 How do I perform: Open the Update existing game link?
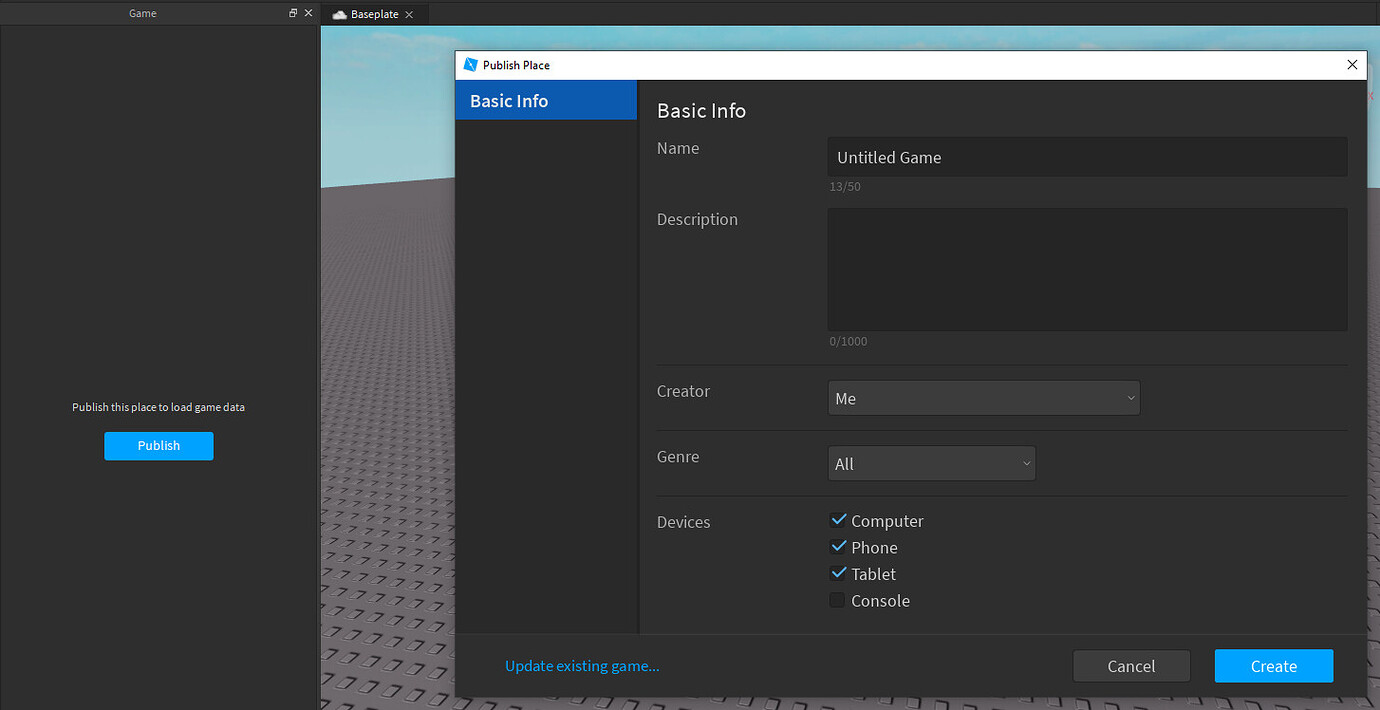pos(582,666)
